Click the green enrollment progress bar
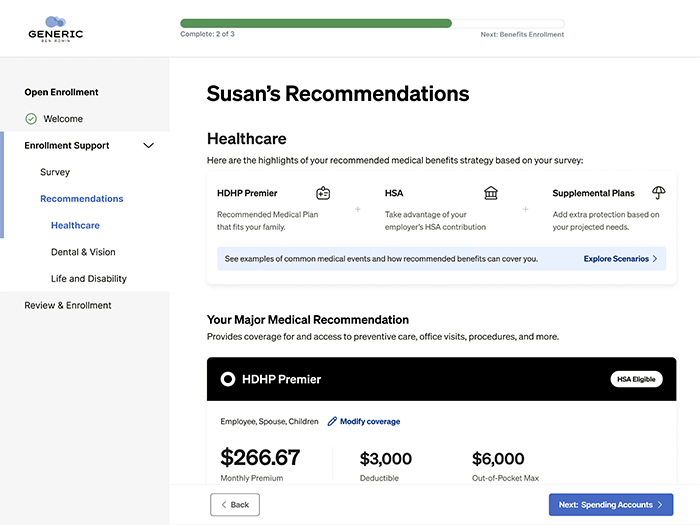Image resolution: width=700 pixels, height=525 pixels. pos(316,23)
